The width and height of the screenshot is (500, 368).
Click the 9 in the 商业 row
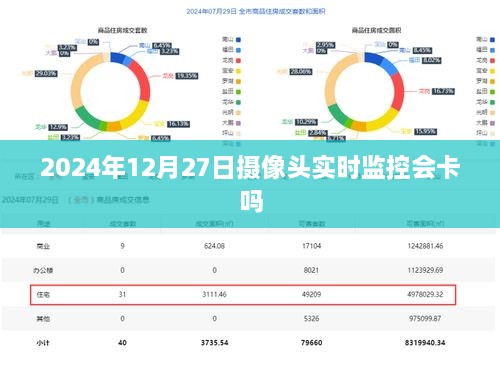point(122,246)
